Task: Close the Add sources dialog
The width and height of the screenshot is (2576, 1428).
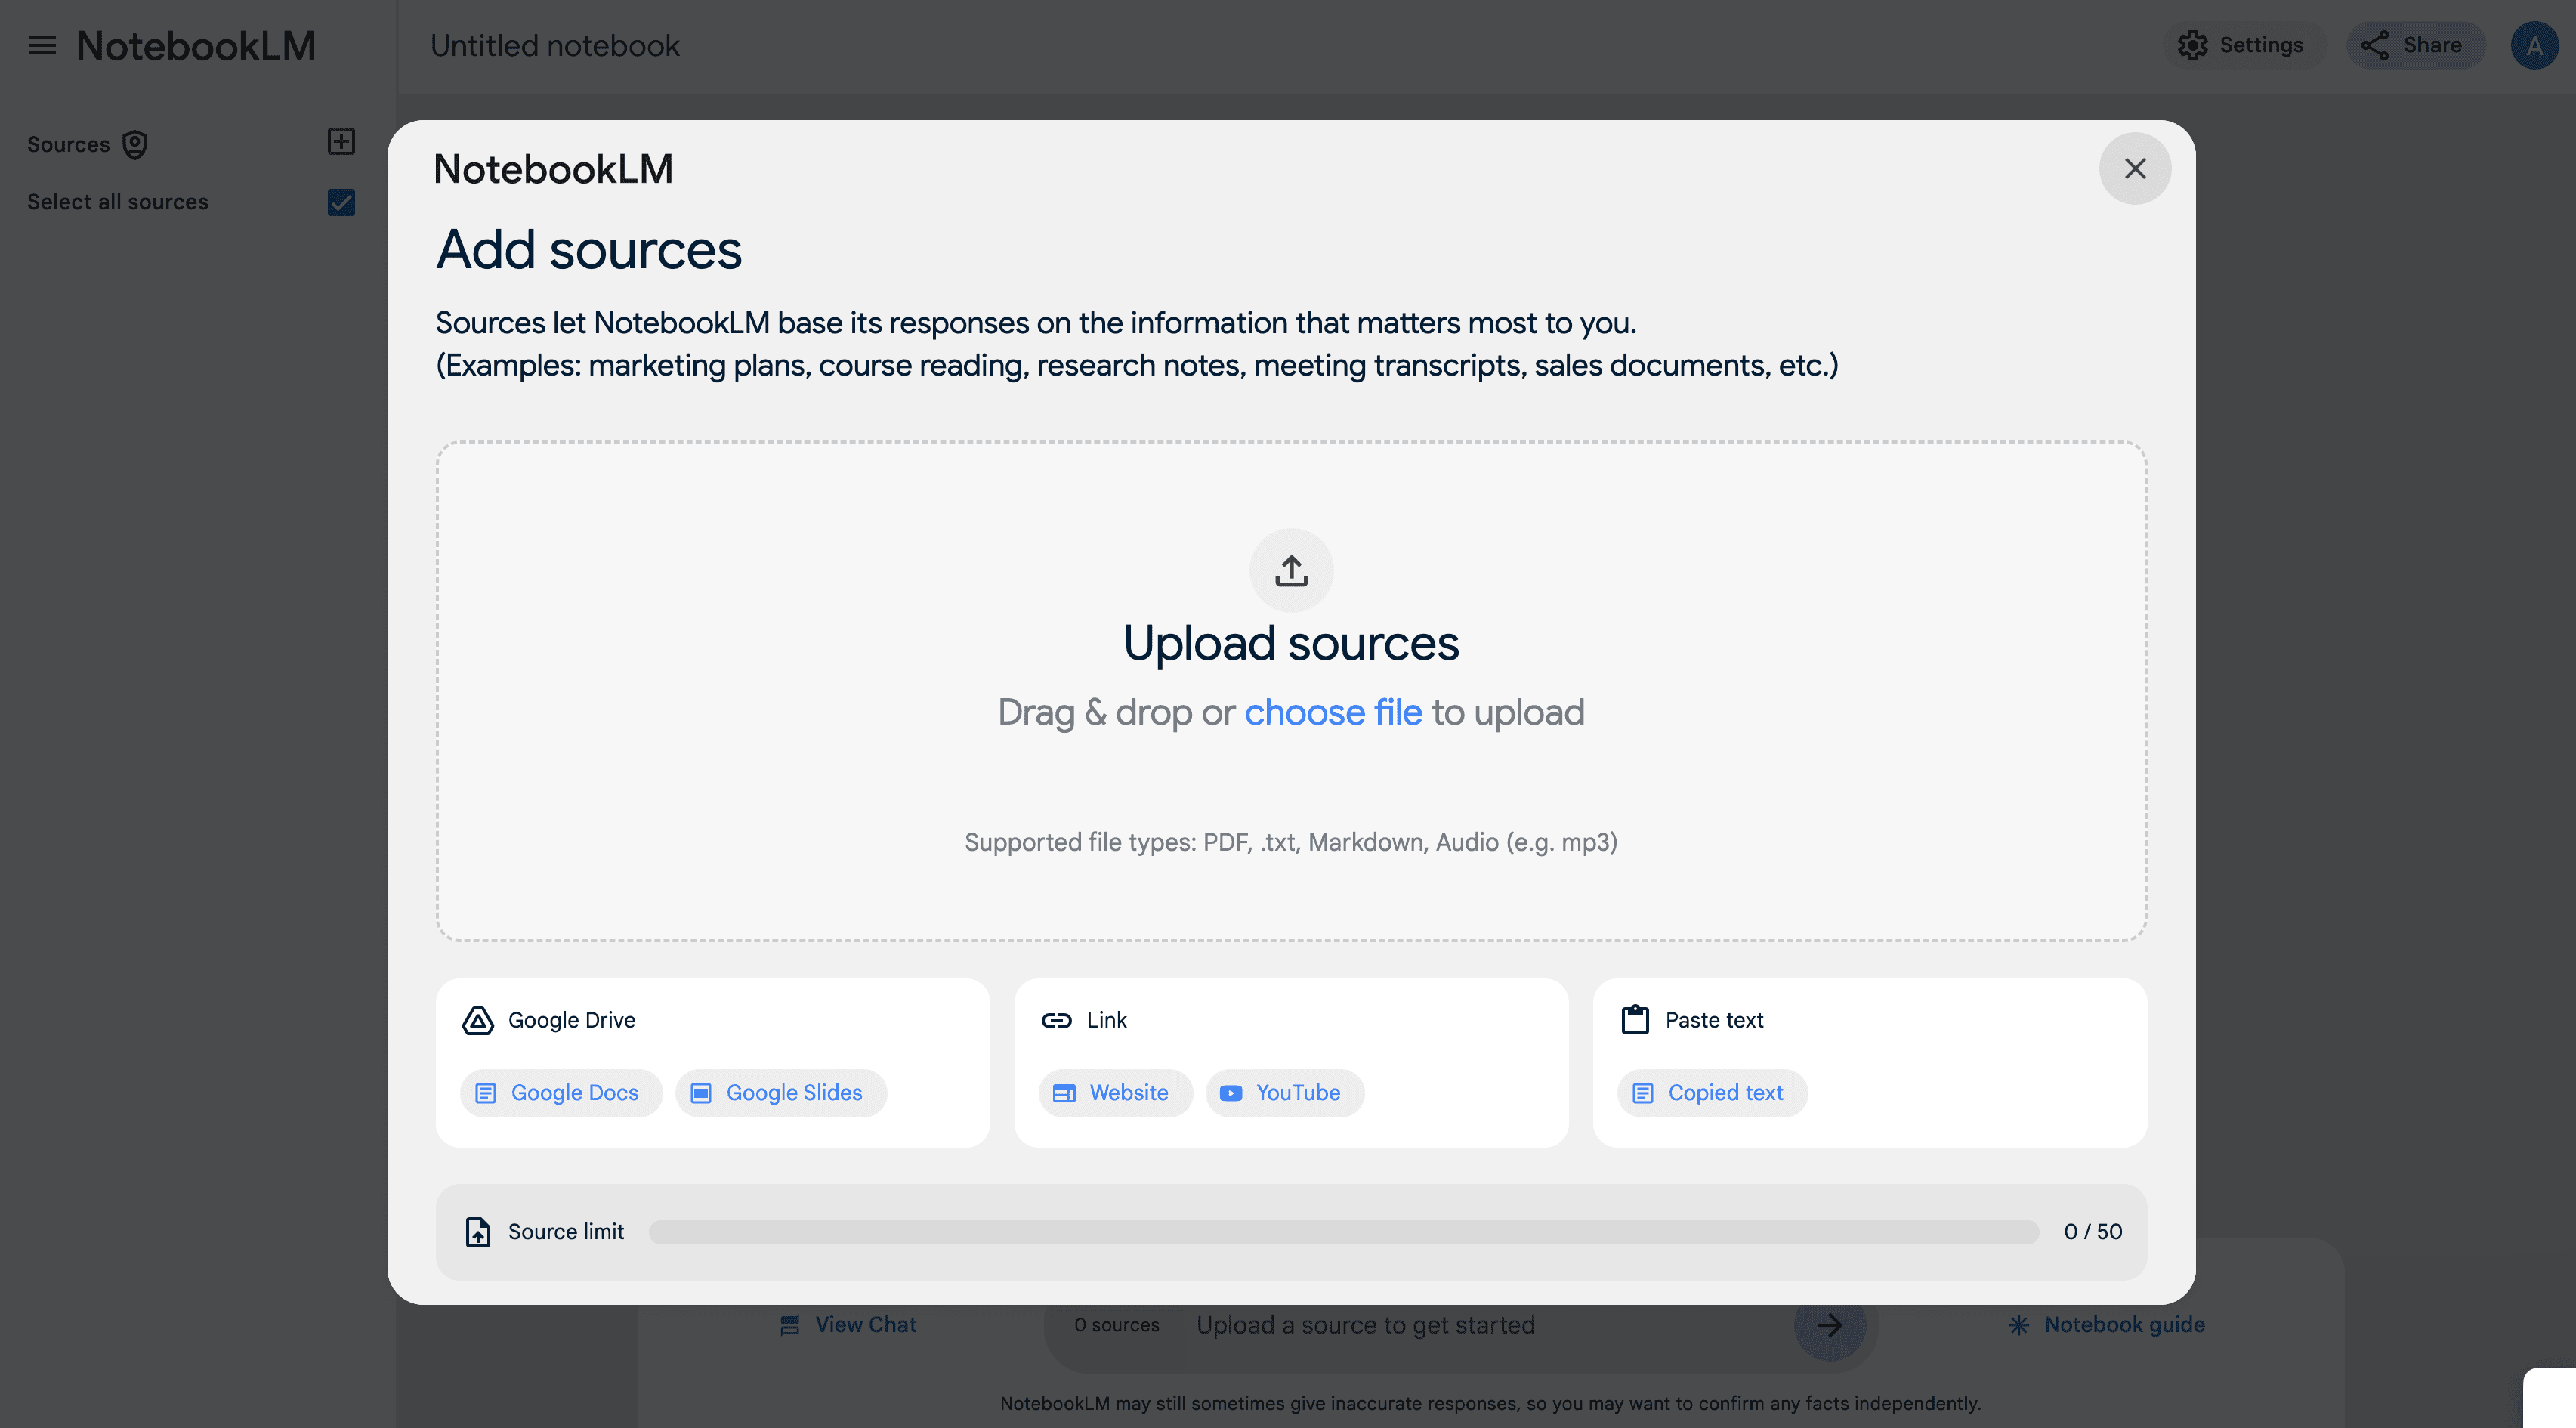Action: [x=2134, y=168]
